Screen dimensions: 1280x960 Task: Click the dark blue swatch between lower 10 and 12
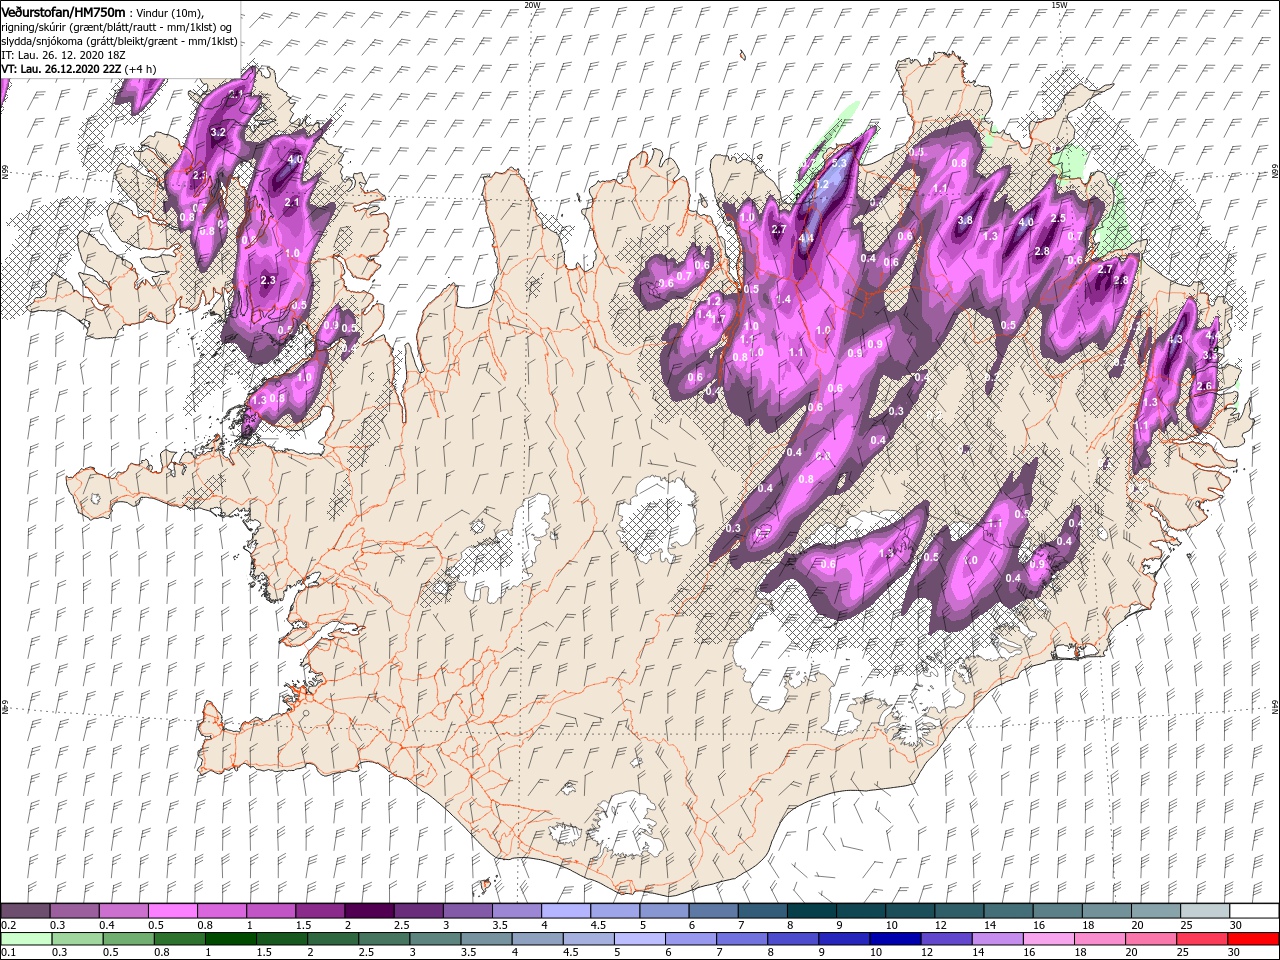[x=894, y=940]
